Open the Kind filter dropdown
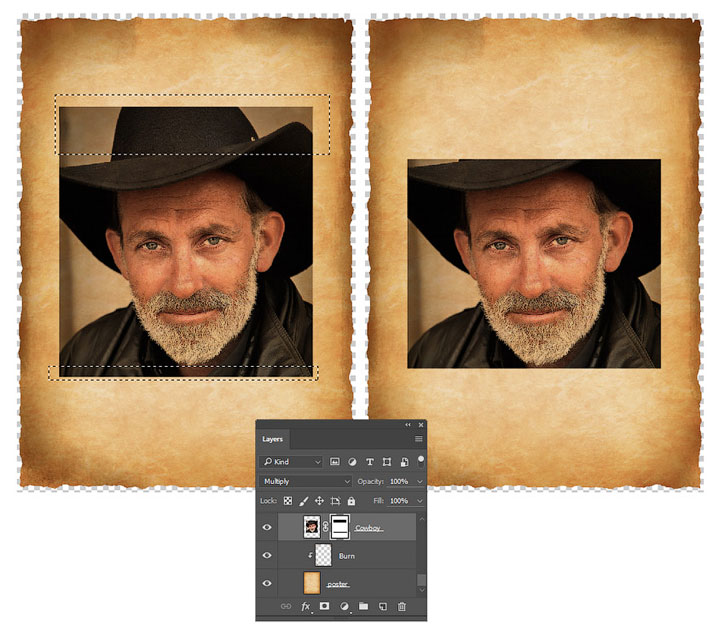725x635 pixels. [x=292, y=462]
